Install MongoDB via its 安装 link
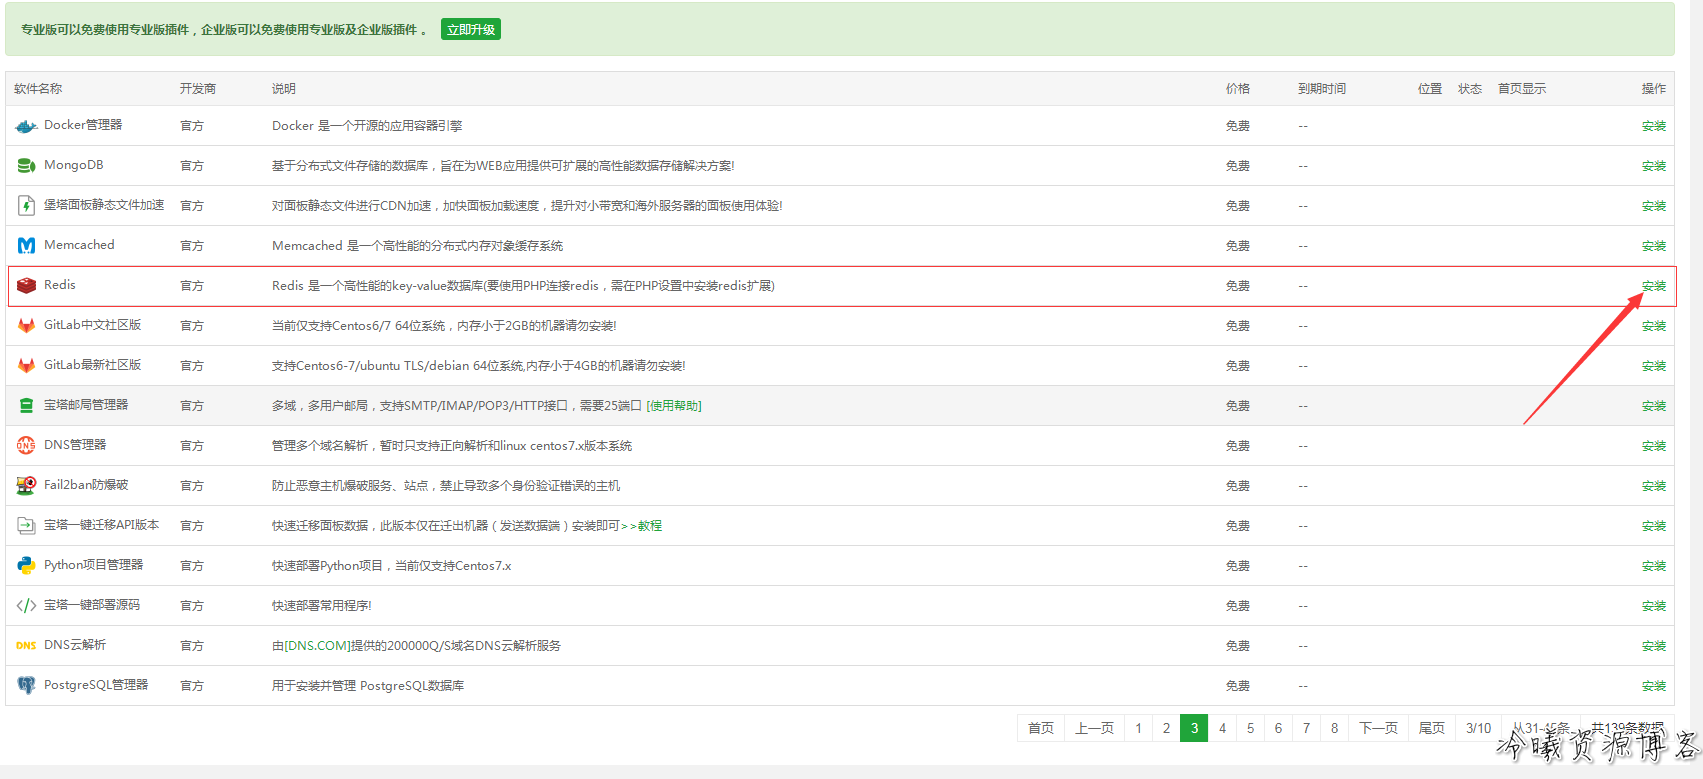This screenshot has width=1703, height=779. click(x=1654, y=166)
